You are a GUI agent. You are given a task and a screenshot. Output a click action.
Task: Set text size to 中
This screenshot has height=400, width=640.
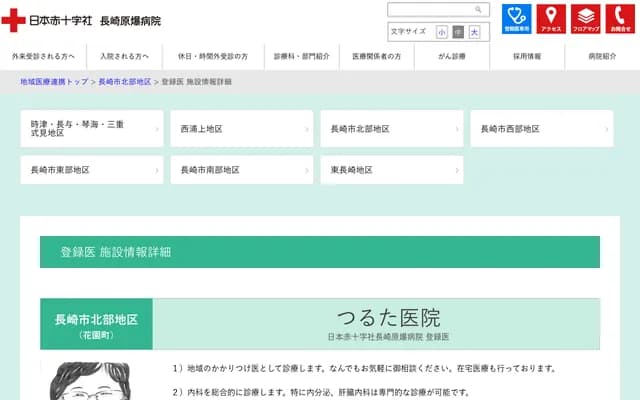point(458,32)
